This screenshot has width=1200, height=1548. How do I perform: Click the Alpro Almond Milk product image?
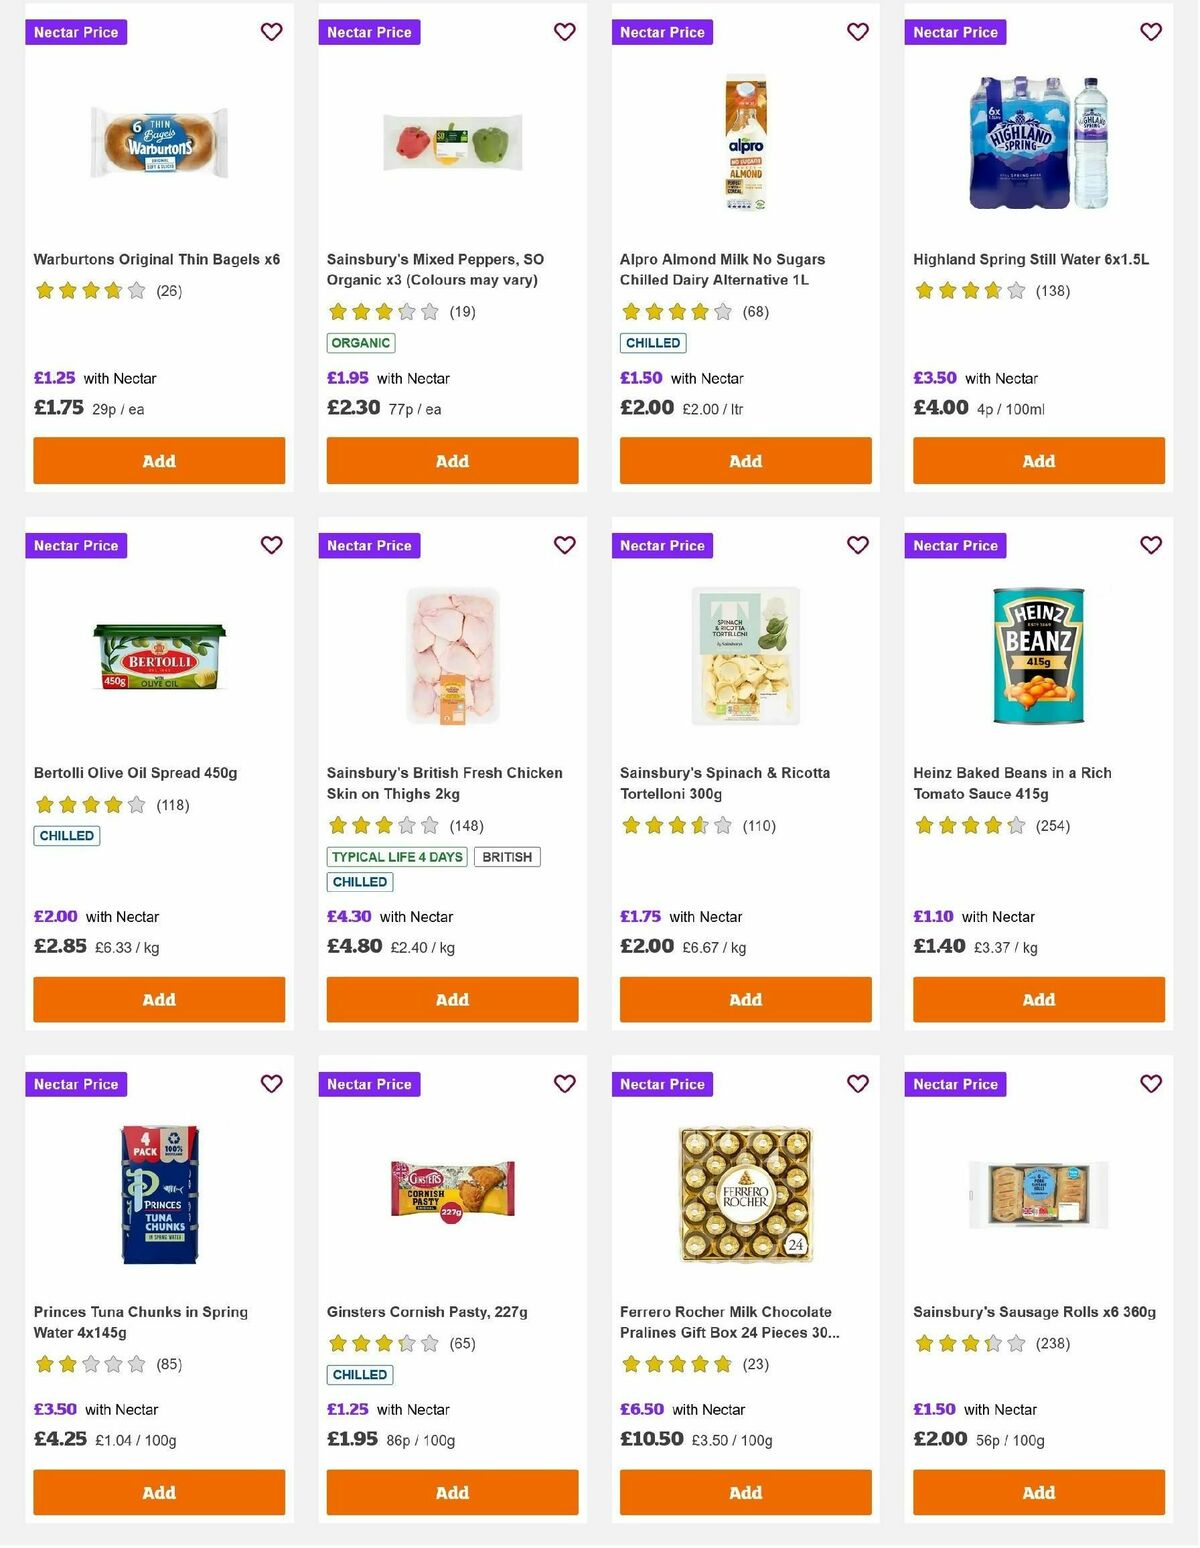pyautogui.click(x=744, y=142)
